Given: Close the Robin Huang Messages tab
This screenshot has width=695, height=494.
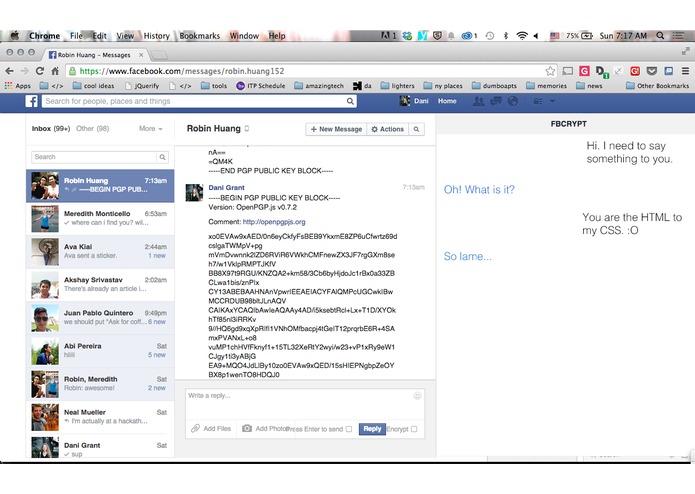Looking at the screenshot, I should coord(141,55).
